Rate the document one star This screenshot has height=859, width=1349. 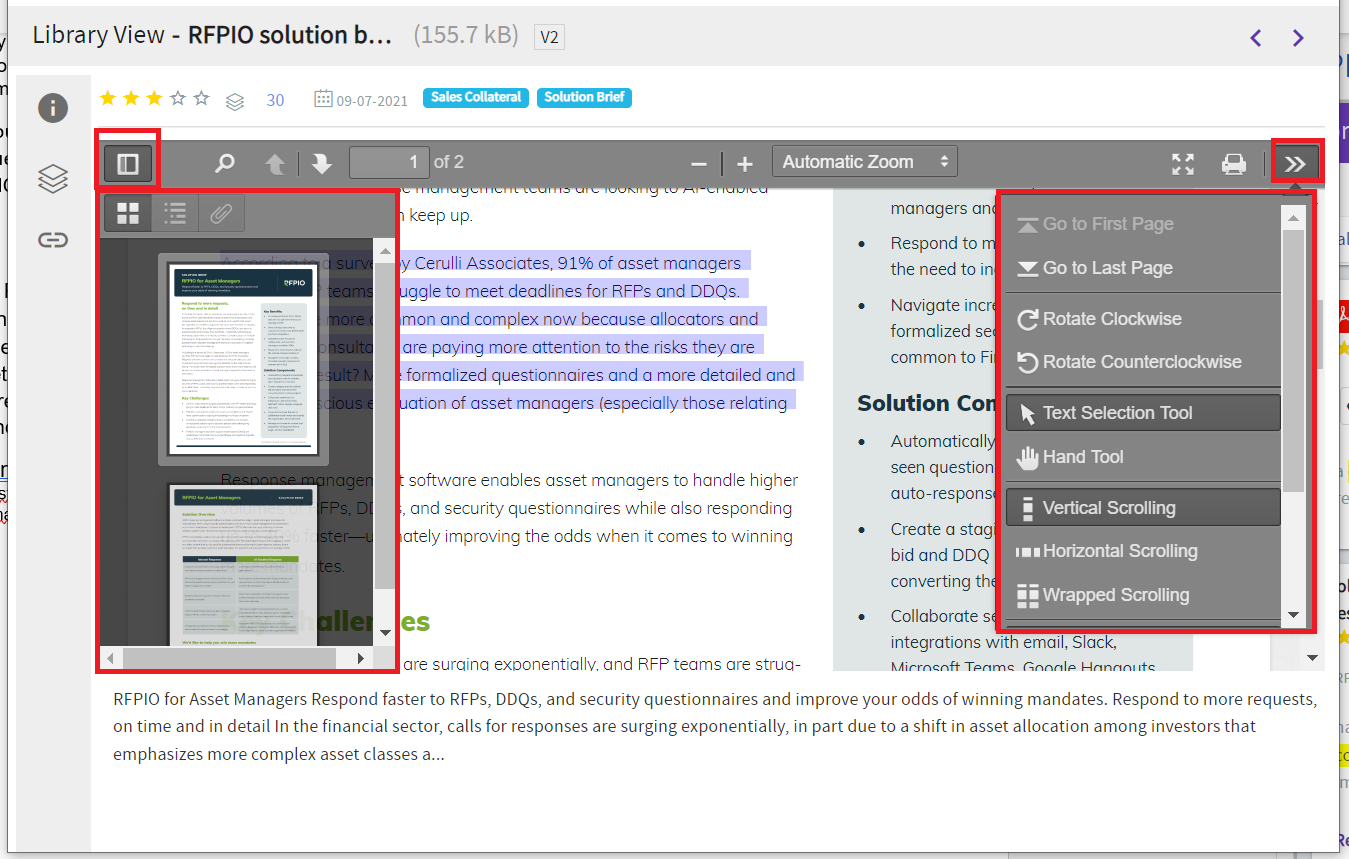tap(107, 98)
